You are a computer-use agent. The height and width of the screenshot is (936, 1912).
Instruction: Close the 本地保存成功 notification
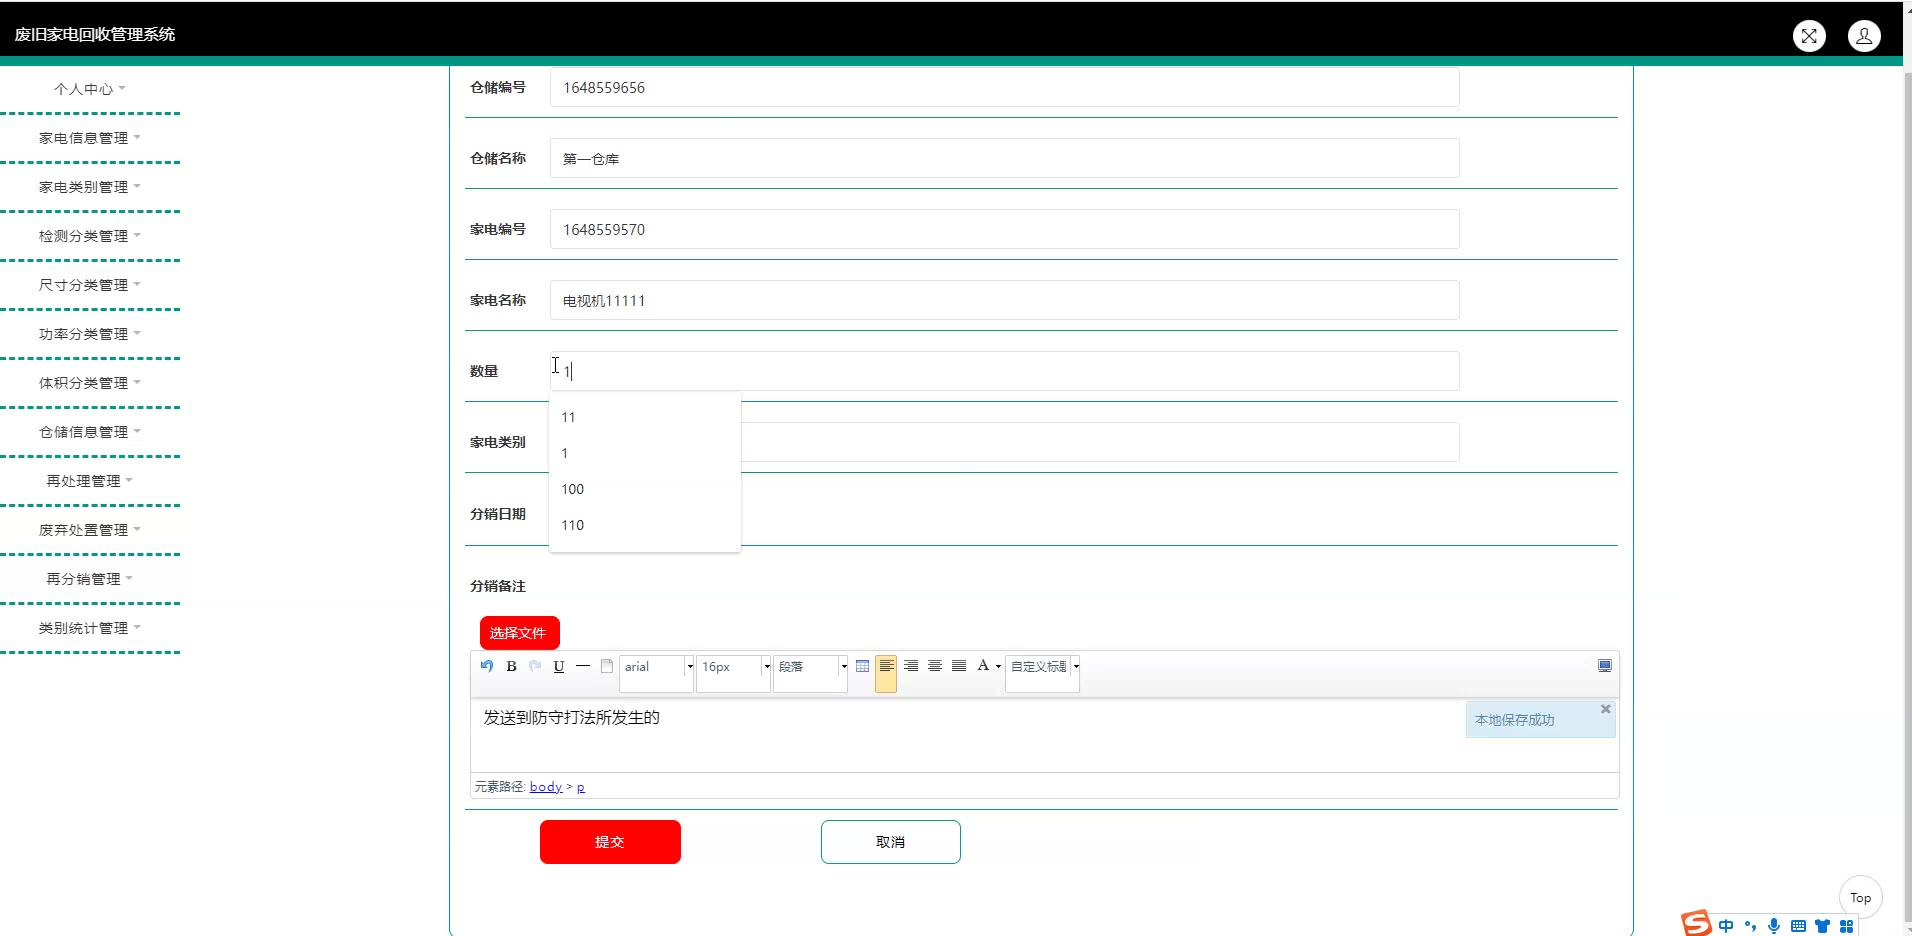pos(1606,709)
